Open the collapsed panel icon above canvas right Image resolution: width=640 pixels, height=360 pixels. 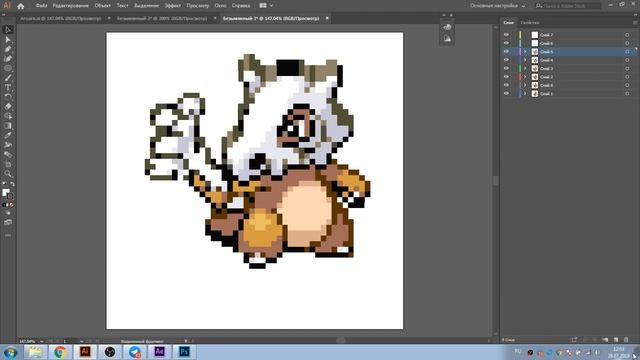coord(447,27)
